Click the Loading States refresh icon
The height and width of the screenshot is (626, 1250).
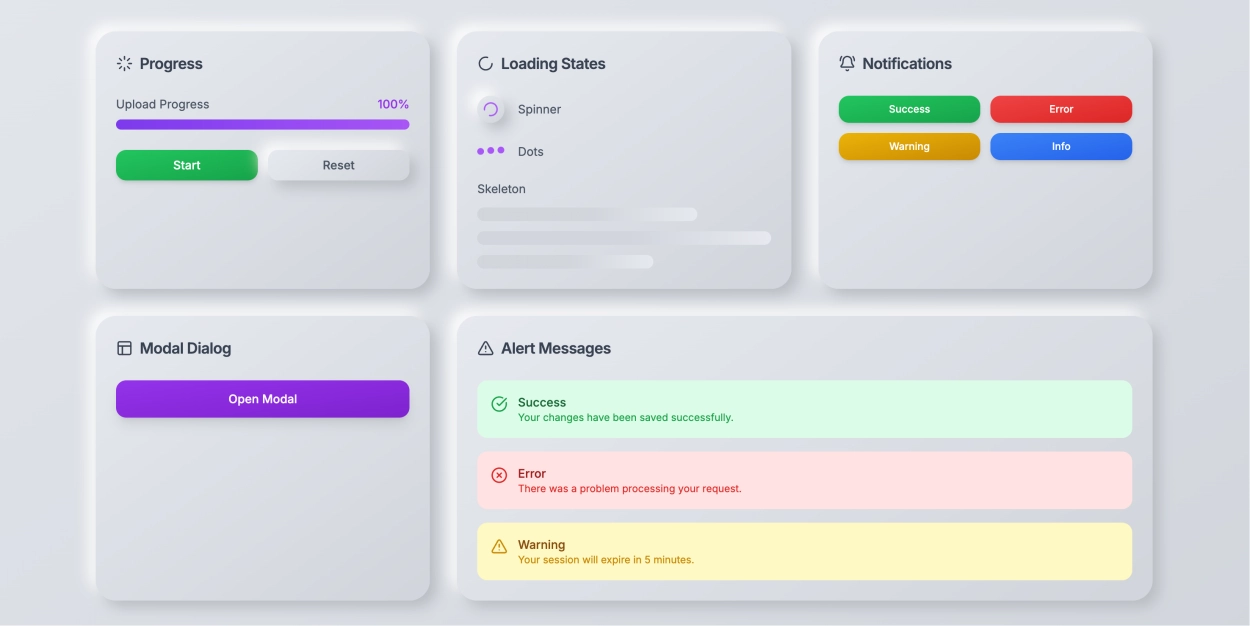485,62
